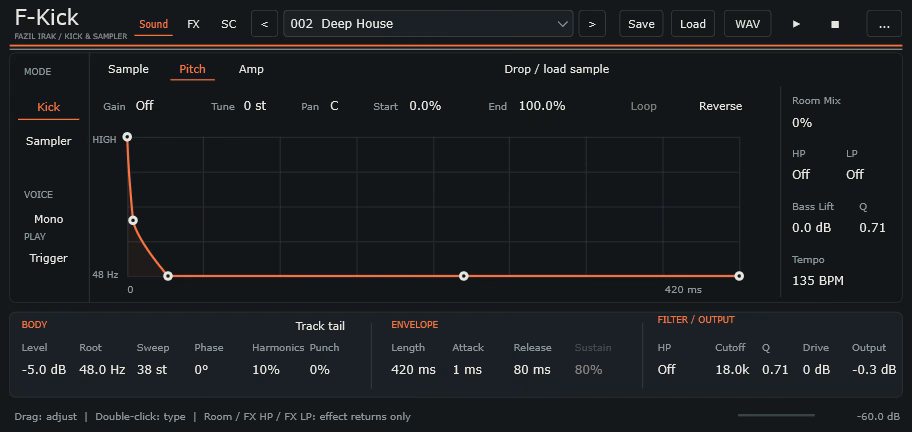
Task: Select Sampler mode
Action: [x=48, y=141]
